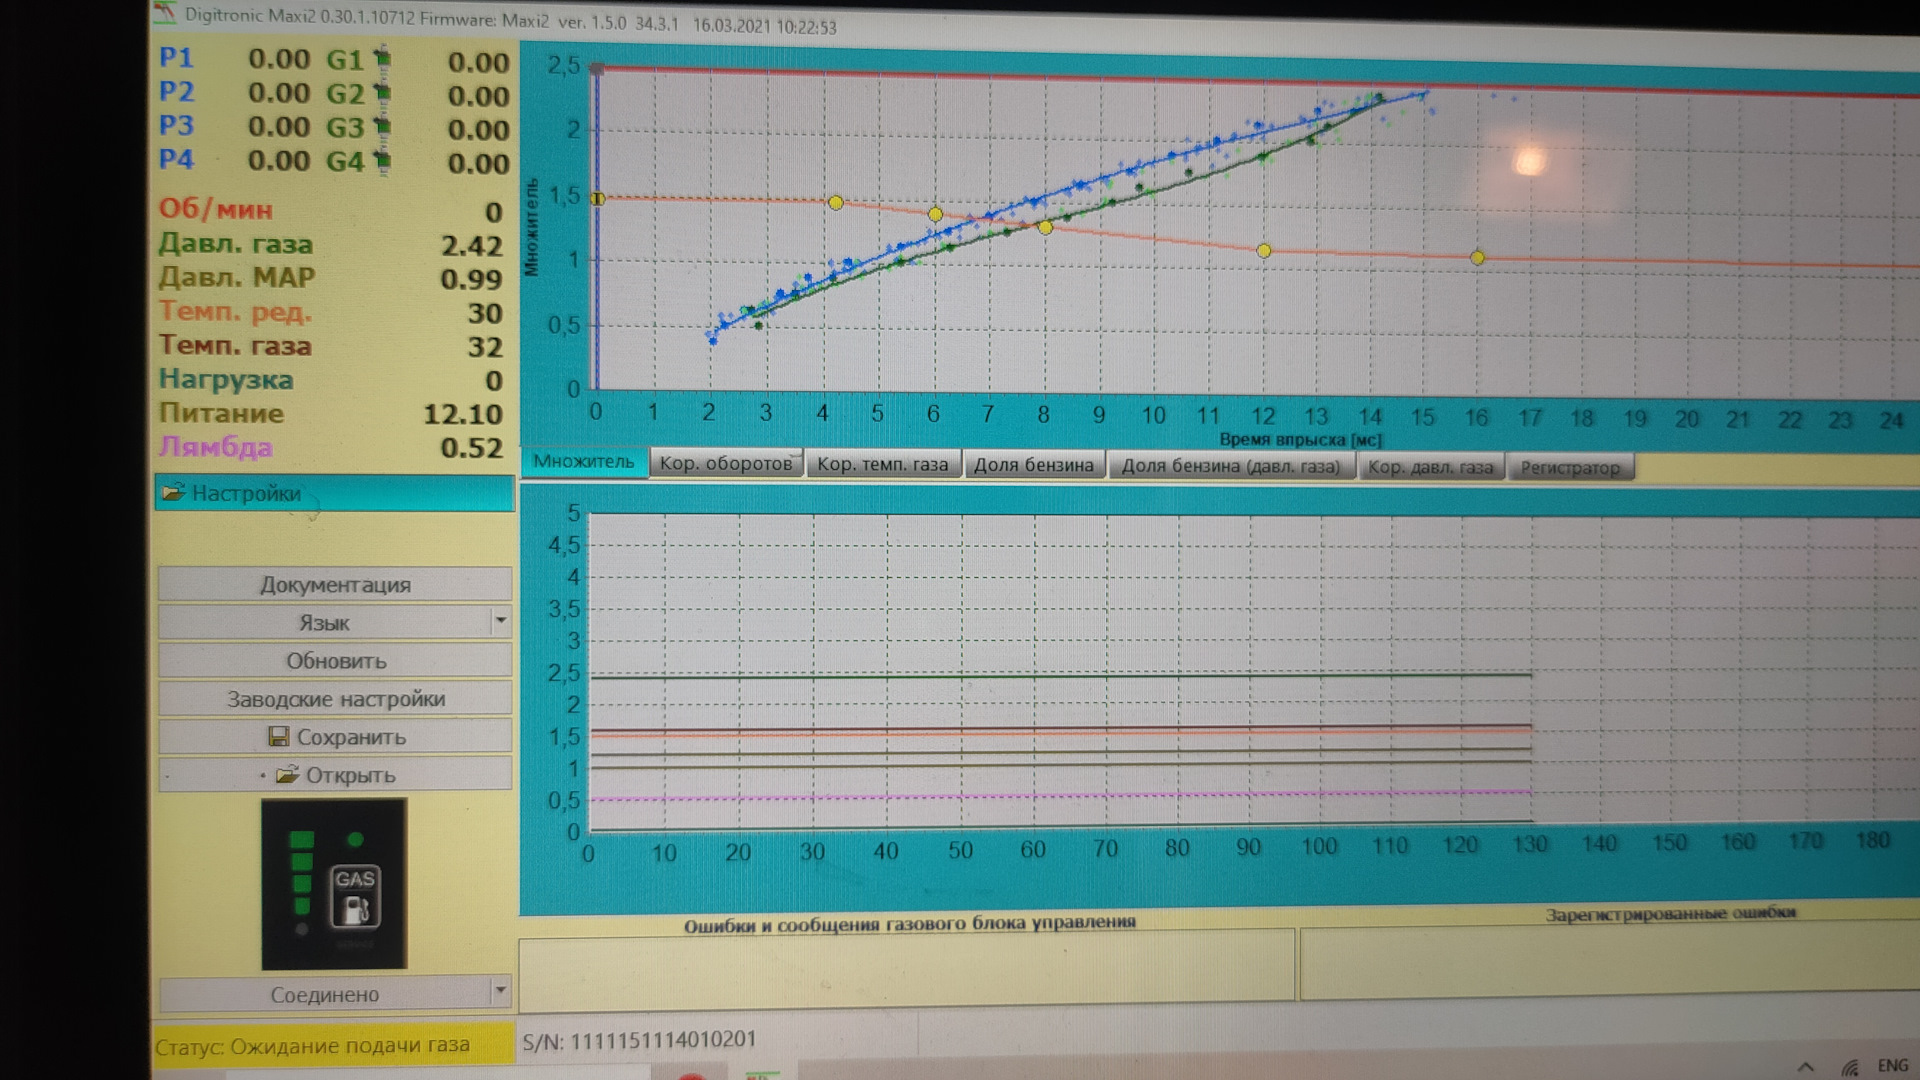
Task: Click the Открыть button
Action: pos(335,775)
